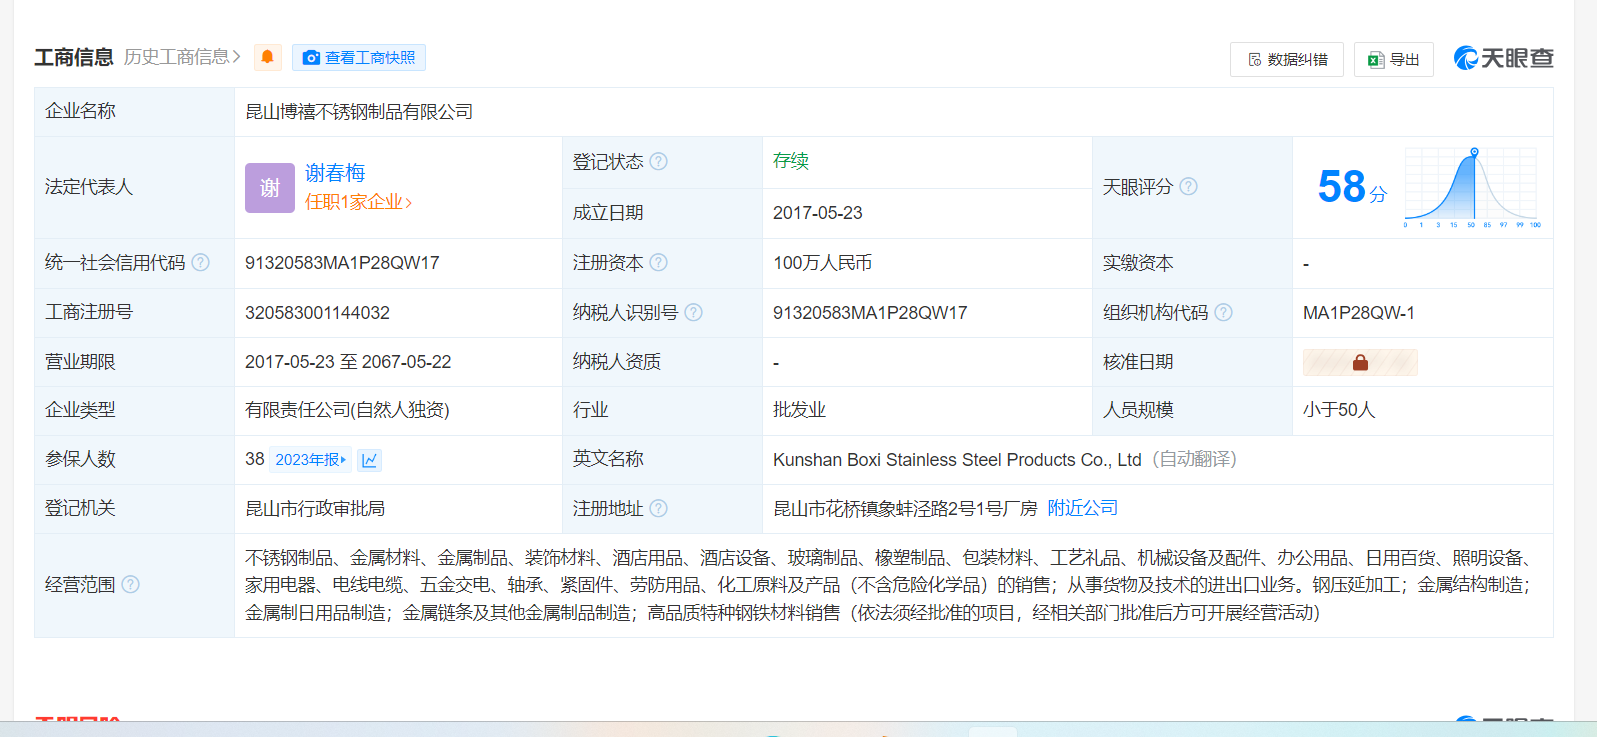
Task: Click industry value 批发业
Action: [x=799, y=410]
